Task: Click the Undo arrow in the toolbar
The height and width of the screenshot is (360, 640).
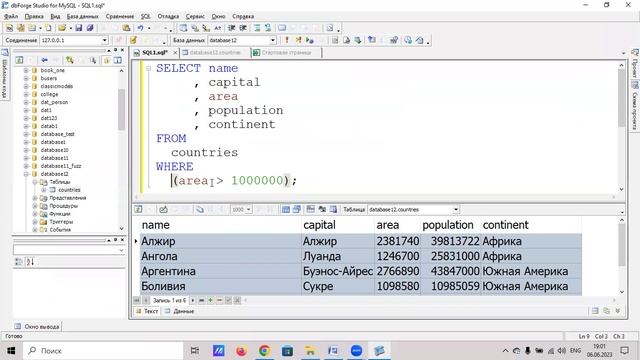Action: (x=140, y=28)
